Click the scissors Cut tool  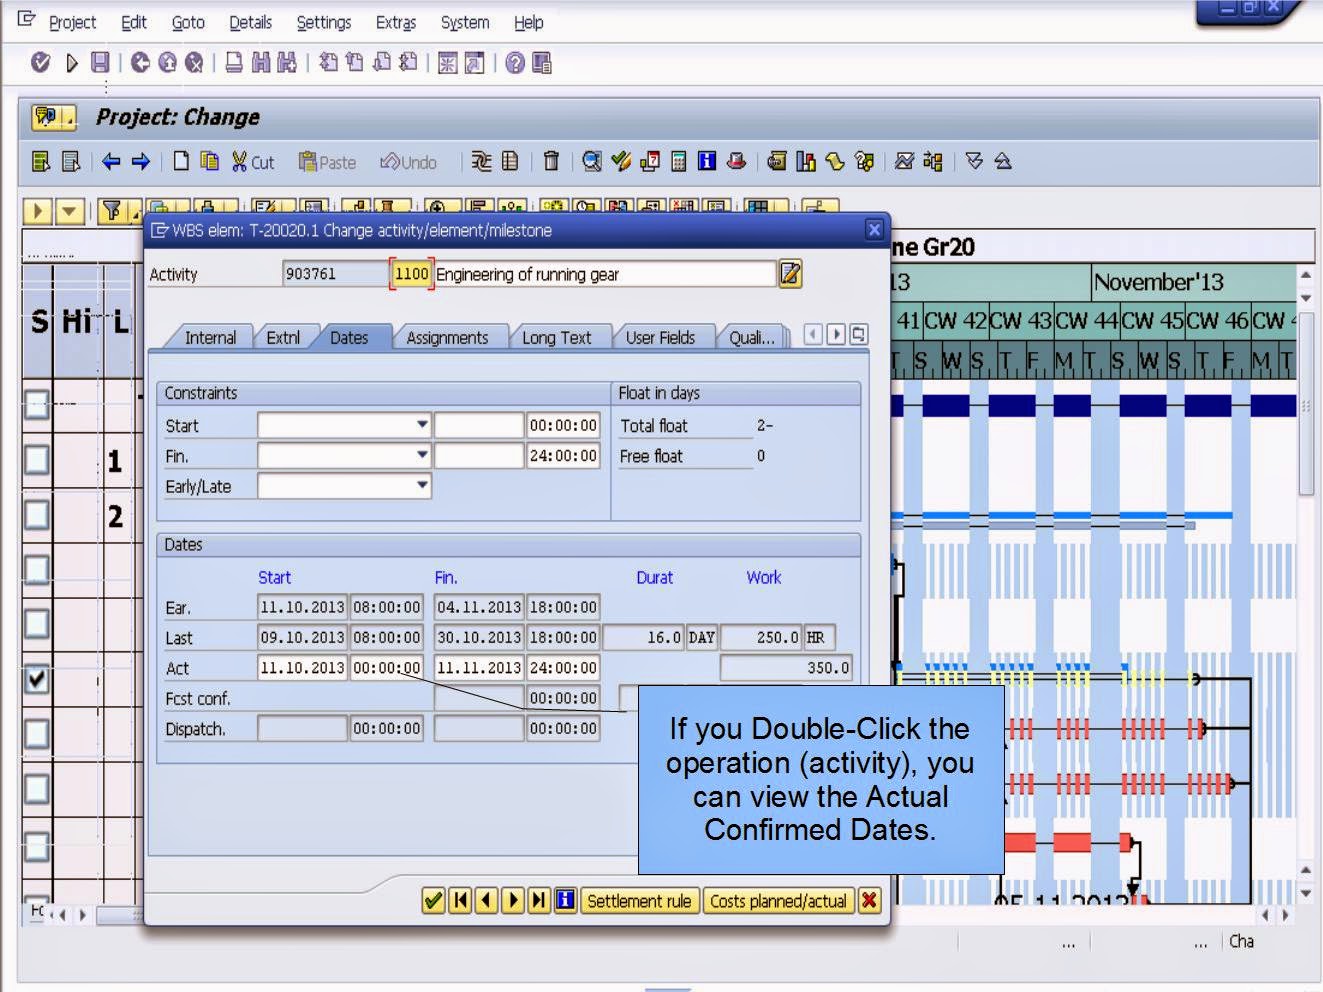coord(252,161)
